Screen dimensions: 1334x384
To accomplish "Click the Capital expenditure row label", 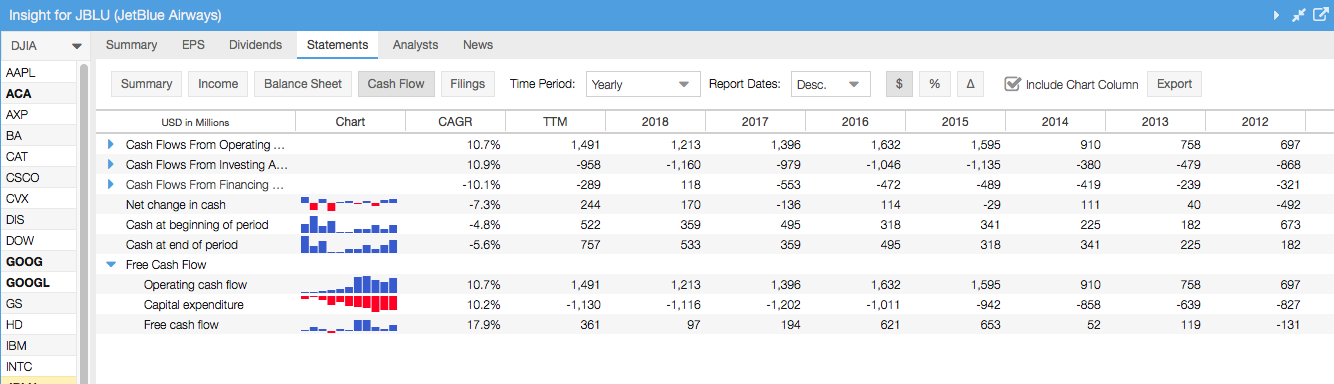I will coord(193,305).
